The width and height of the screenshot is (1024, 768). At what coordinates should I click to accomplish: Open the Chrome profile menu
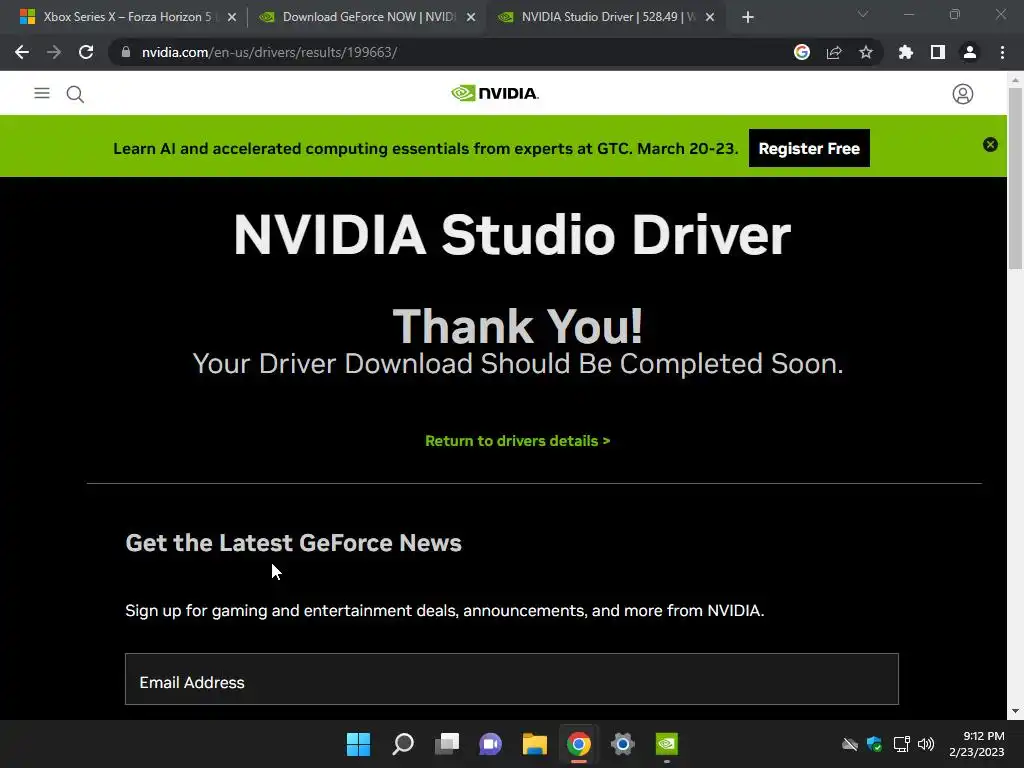[x=970, y=52]
